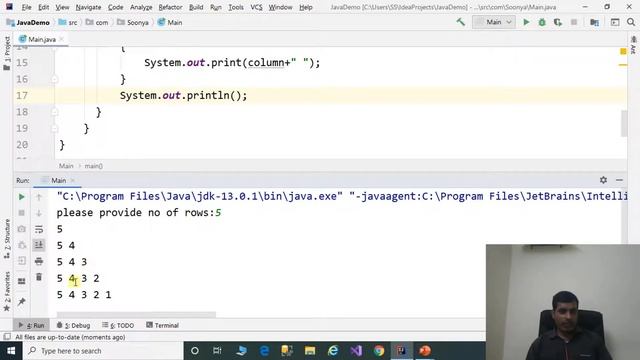Open the VCS menu
Screen dimensions: 640x360
click(x=256, y=7)
